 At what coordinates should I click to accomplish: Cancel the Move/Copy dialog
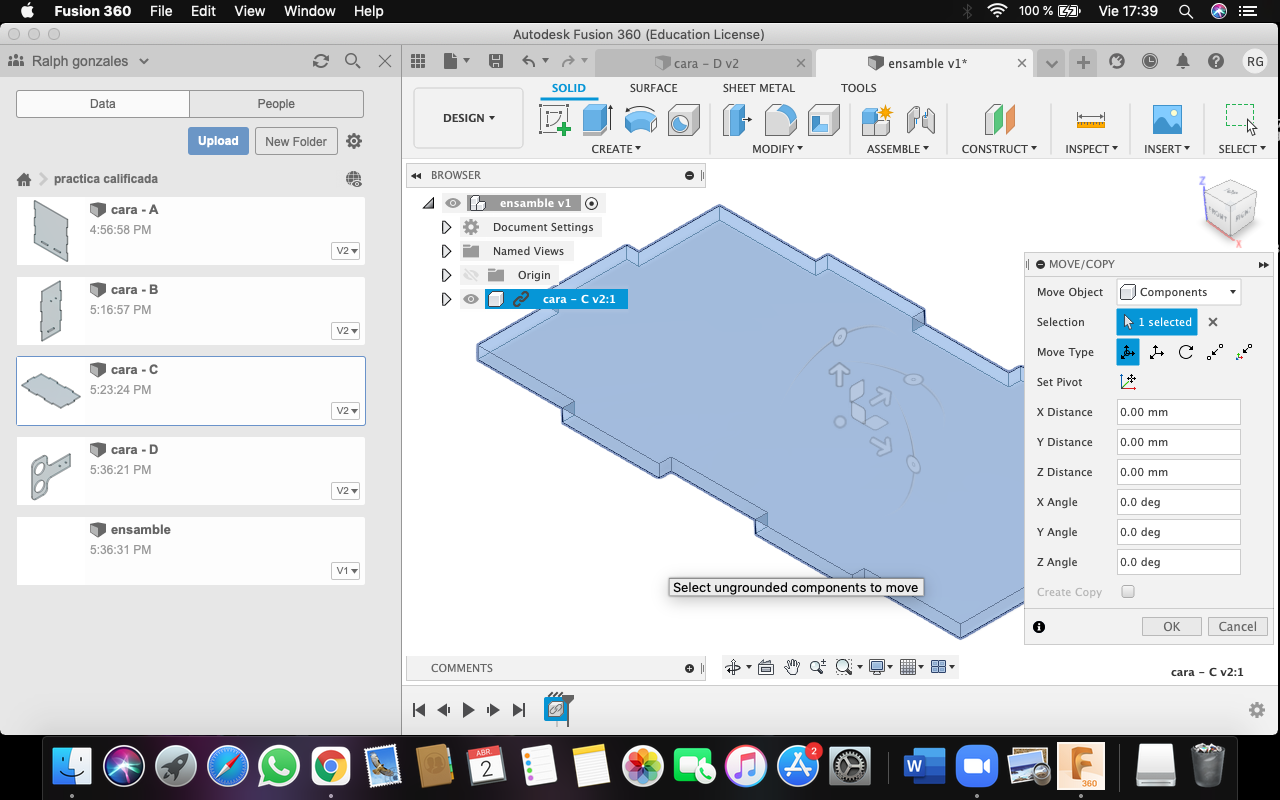(x=1238, y=626)
